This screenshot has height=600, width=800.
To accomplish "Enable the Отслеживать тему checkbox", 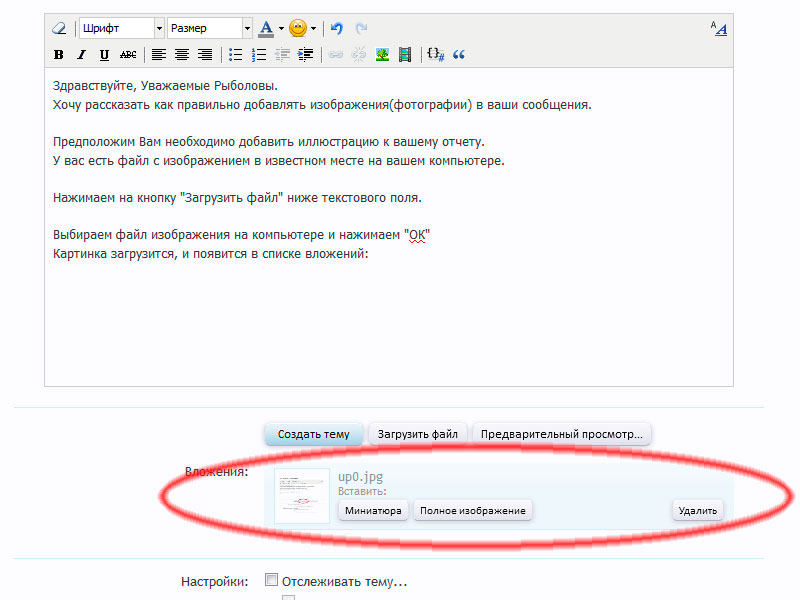I will pyautogui.click(x=271, y=580).
